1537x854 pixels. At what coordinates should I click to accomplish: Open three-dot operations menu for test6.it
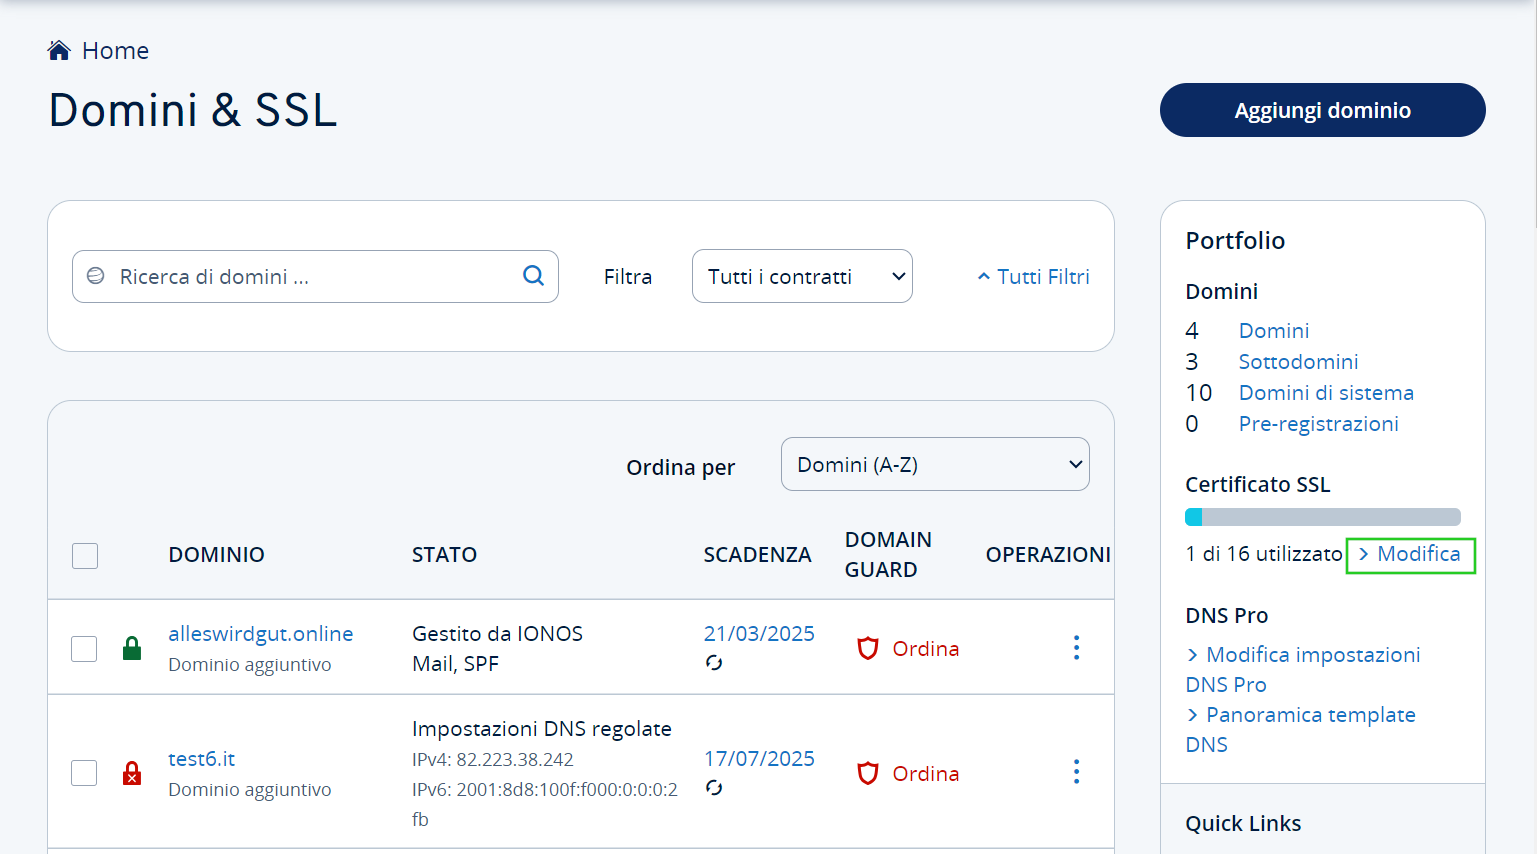point(1077,772)
